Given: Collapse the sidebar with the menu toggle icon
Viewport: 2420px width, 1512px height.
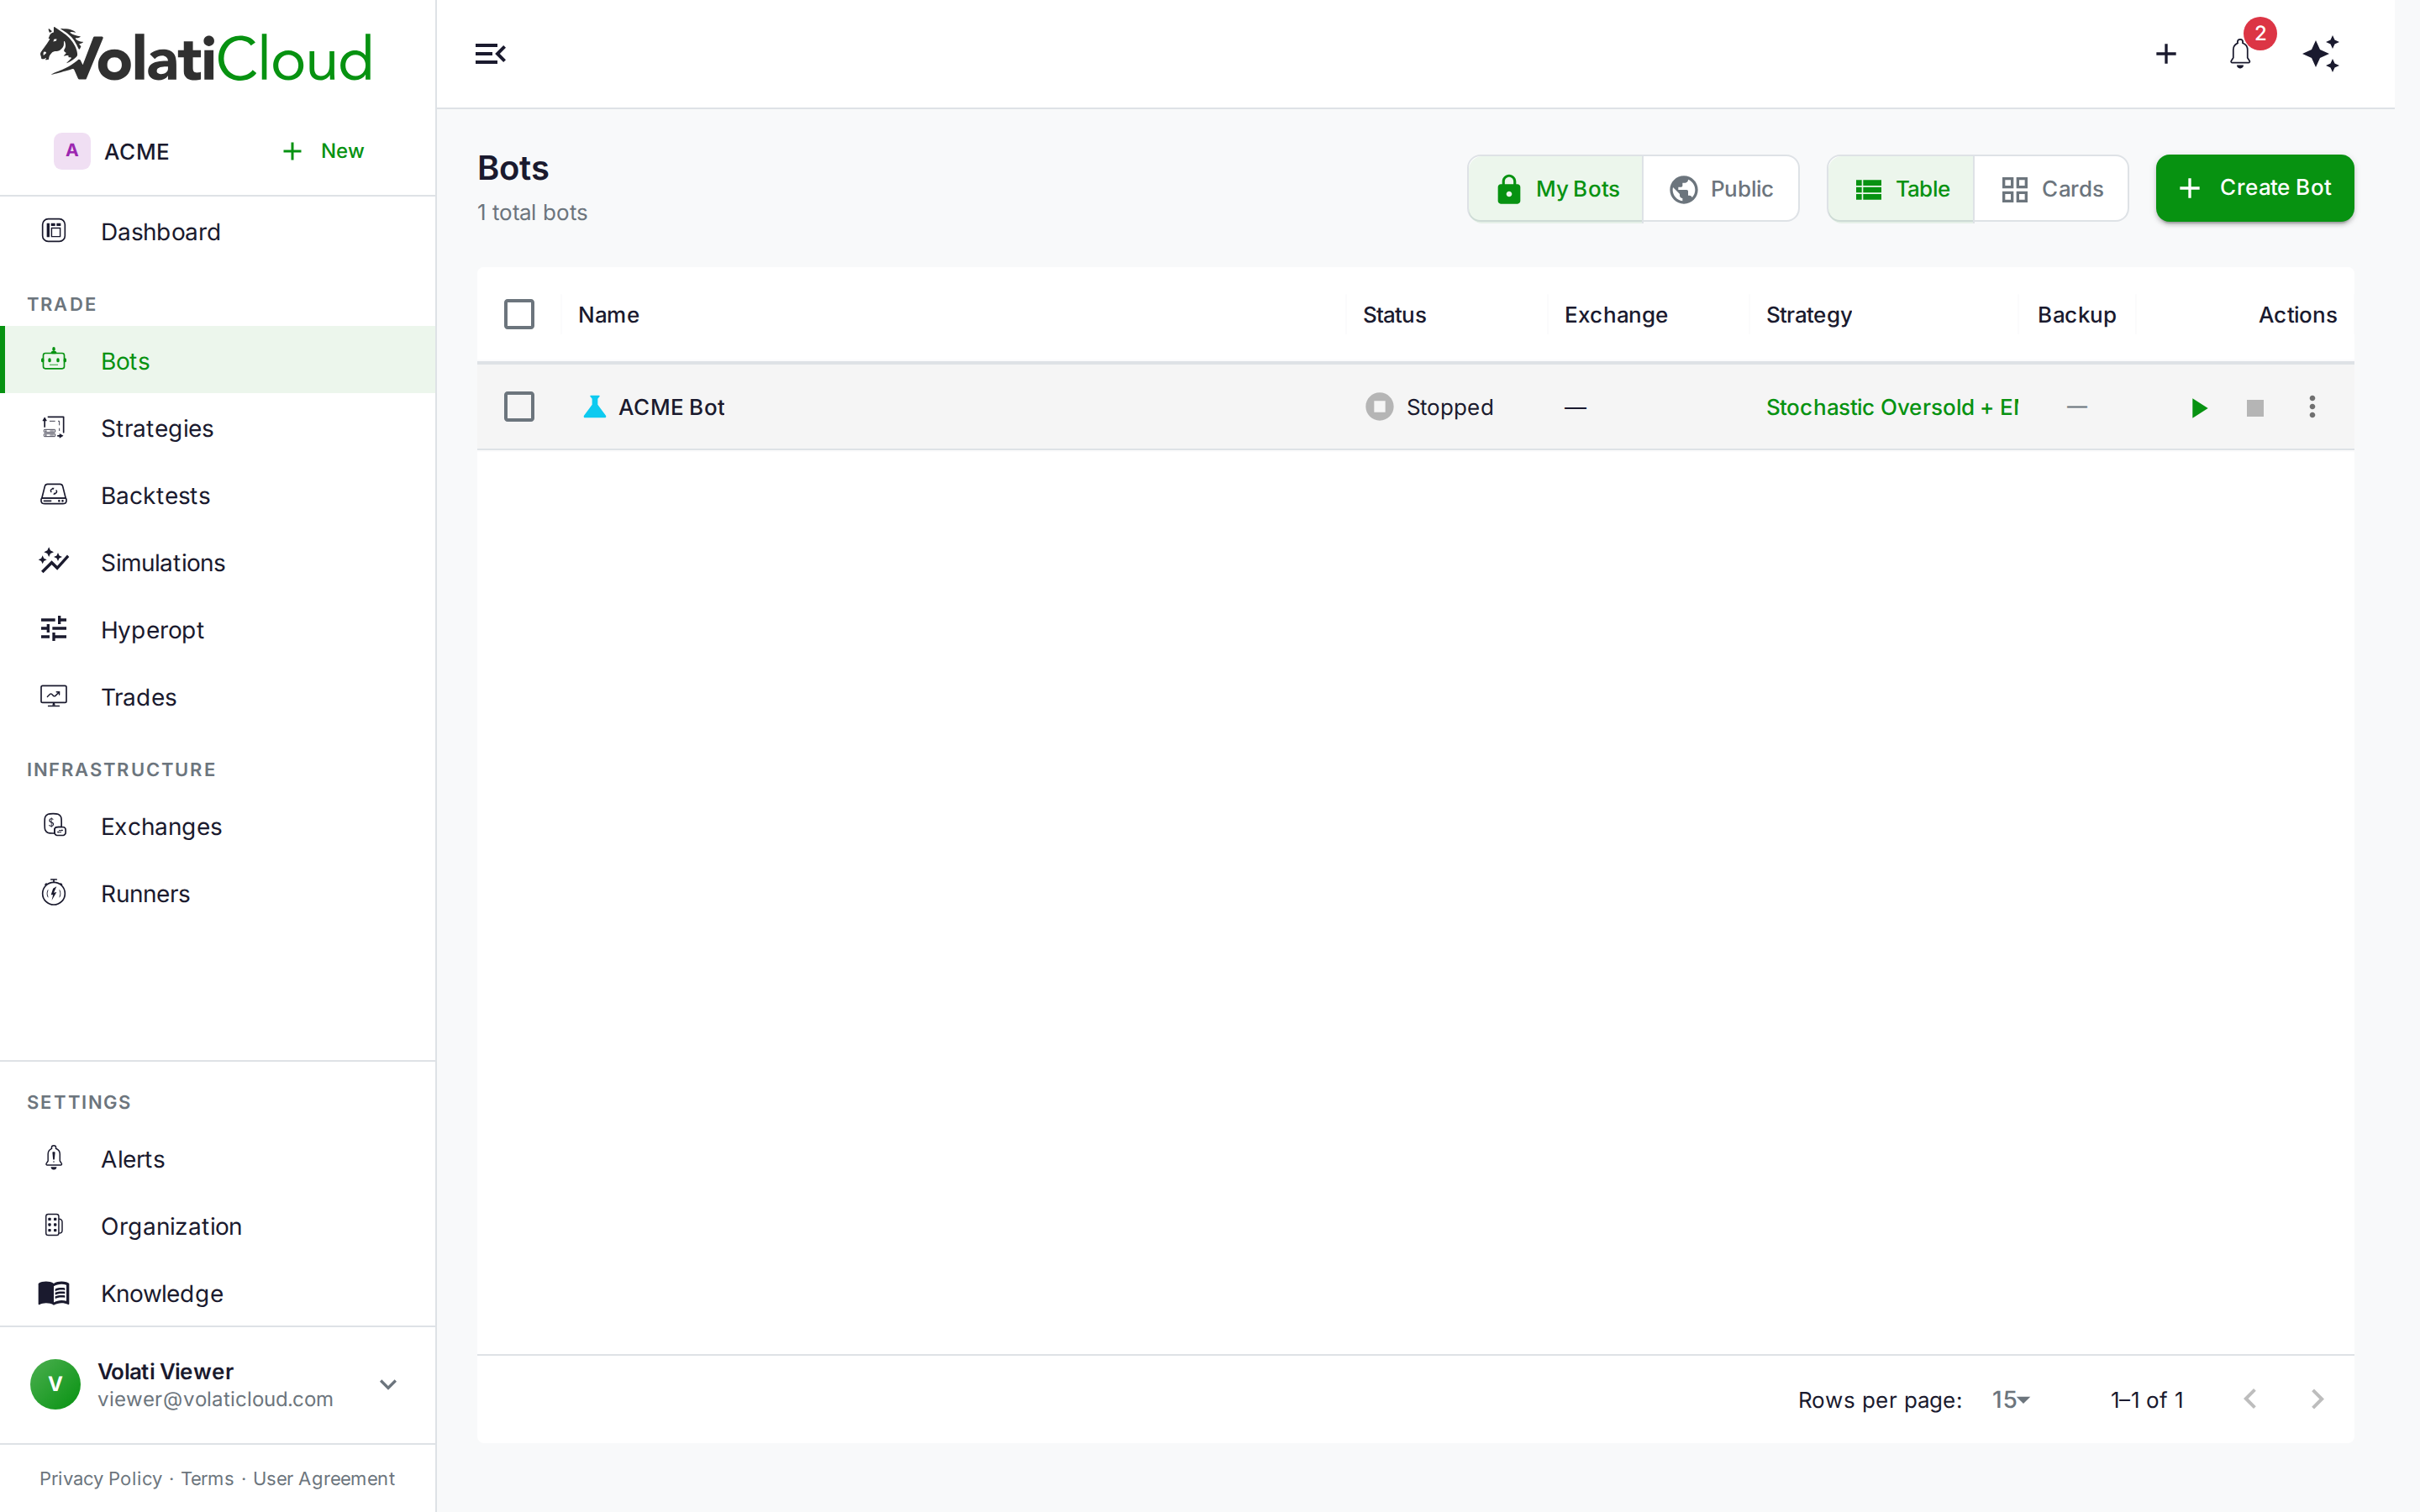Looking at the screenshot, I should pos(490,54).
